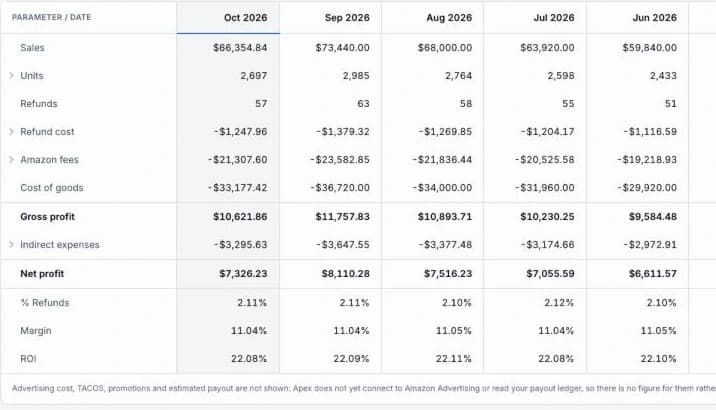Click Sep 2026 cost of goods -$36,720.00
The image size is (716, 410).
coord(340,188)
